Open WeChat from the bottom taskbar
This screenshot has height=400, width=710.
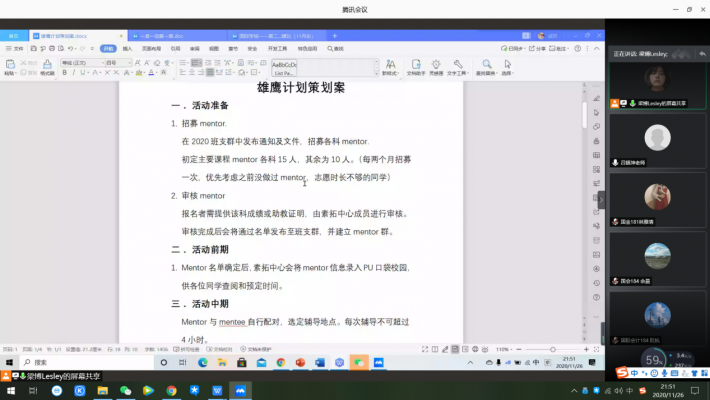(x=125, y=390)
